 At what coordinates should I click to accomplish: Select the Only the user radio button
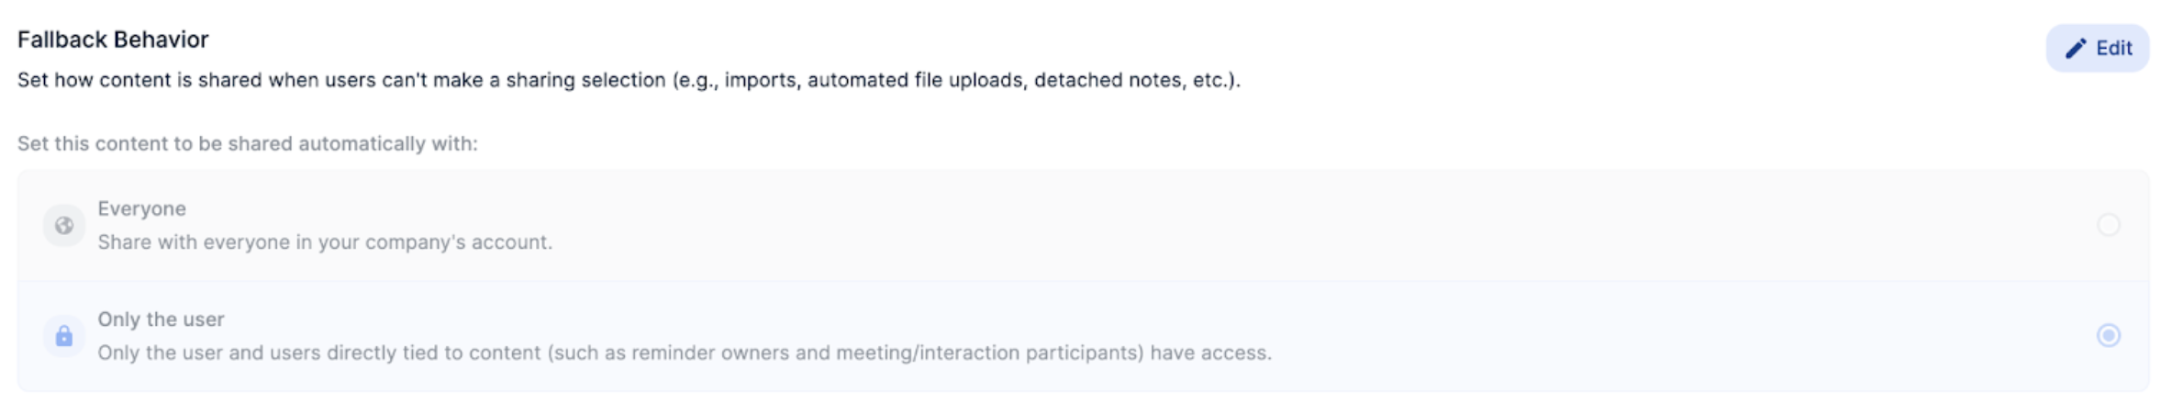[x=2108, y=336]
